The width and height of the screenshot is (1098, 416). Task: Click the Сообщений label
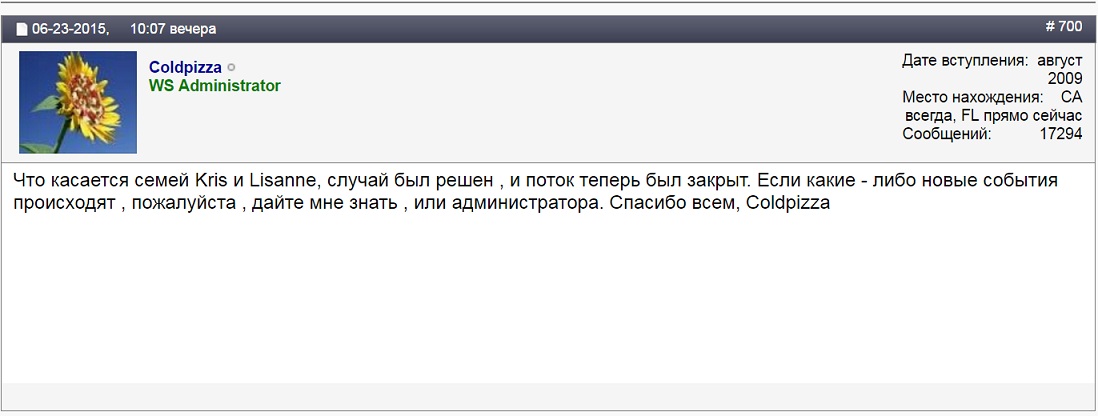pyautogui.click(x=947, y=134)
